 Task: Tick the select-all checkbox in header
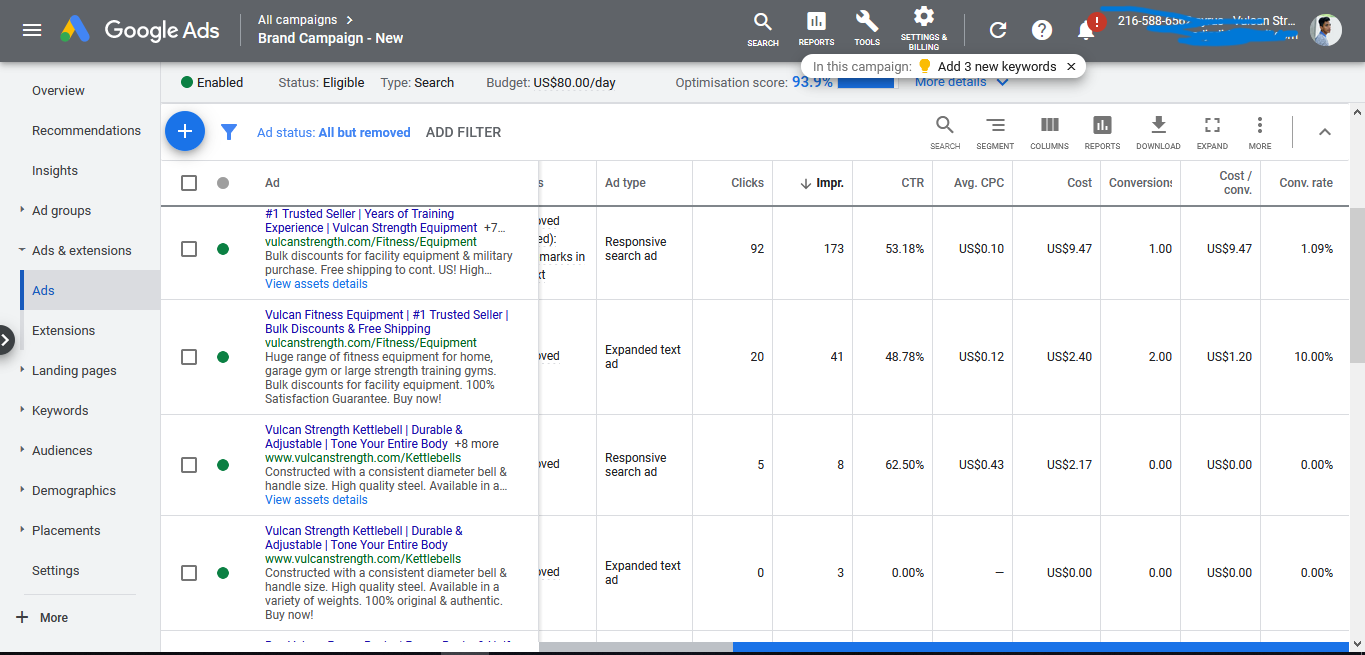(189, 183)
